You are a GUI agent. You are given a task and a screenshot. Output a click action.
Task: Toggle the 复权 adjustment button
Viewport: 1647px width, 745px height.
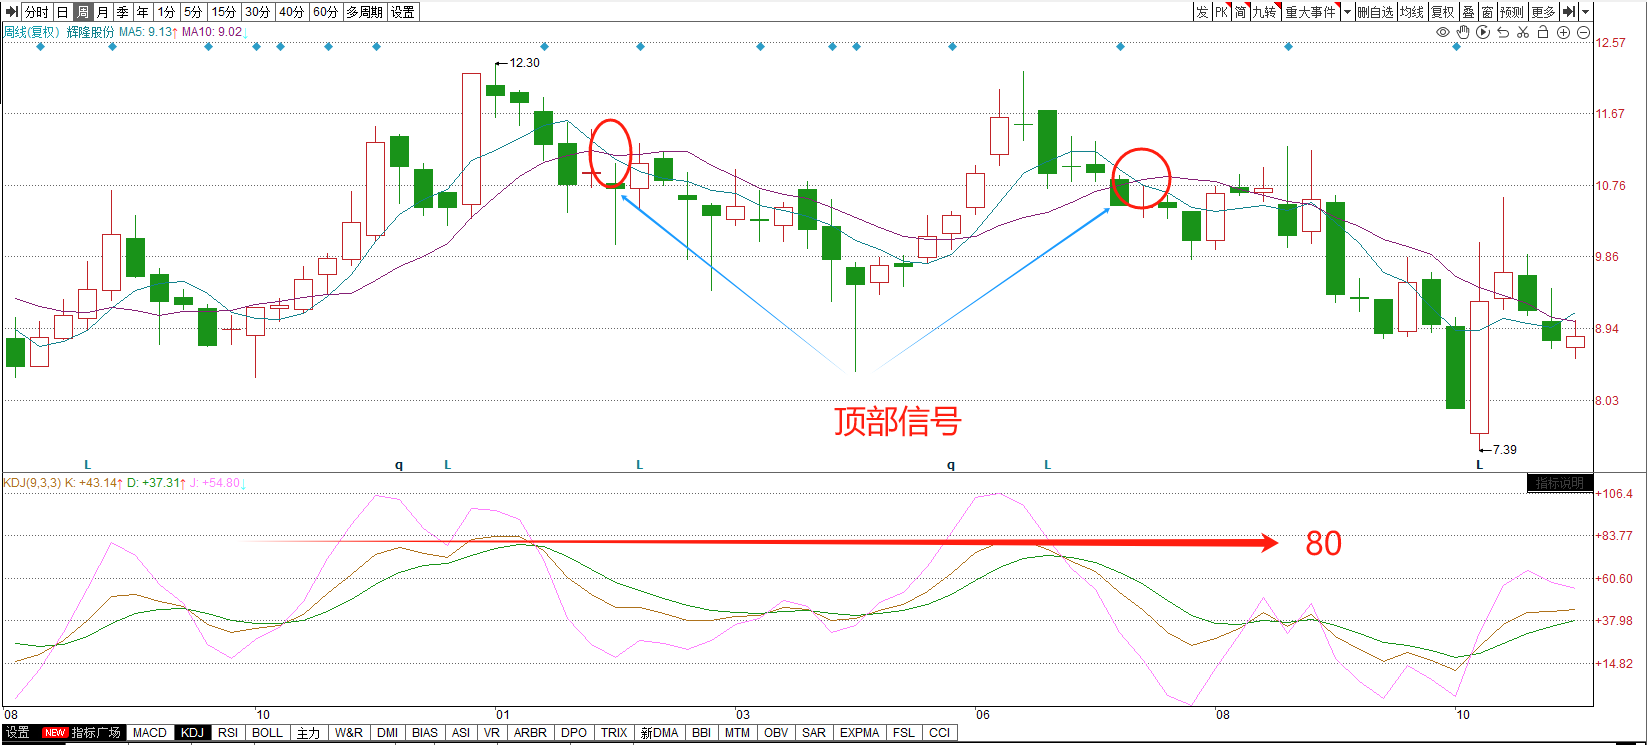point(1442,12)
